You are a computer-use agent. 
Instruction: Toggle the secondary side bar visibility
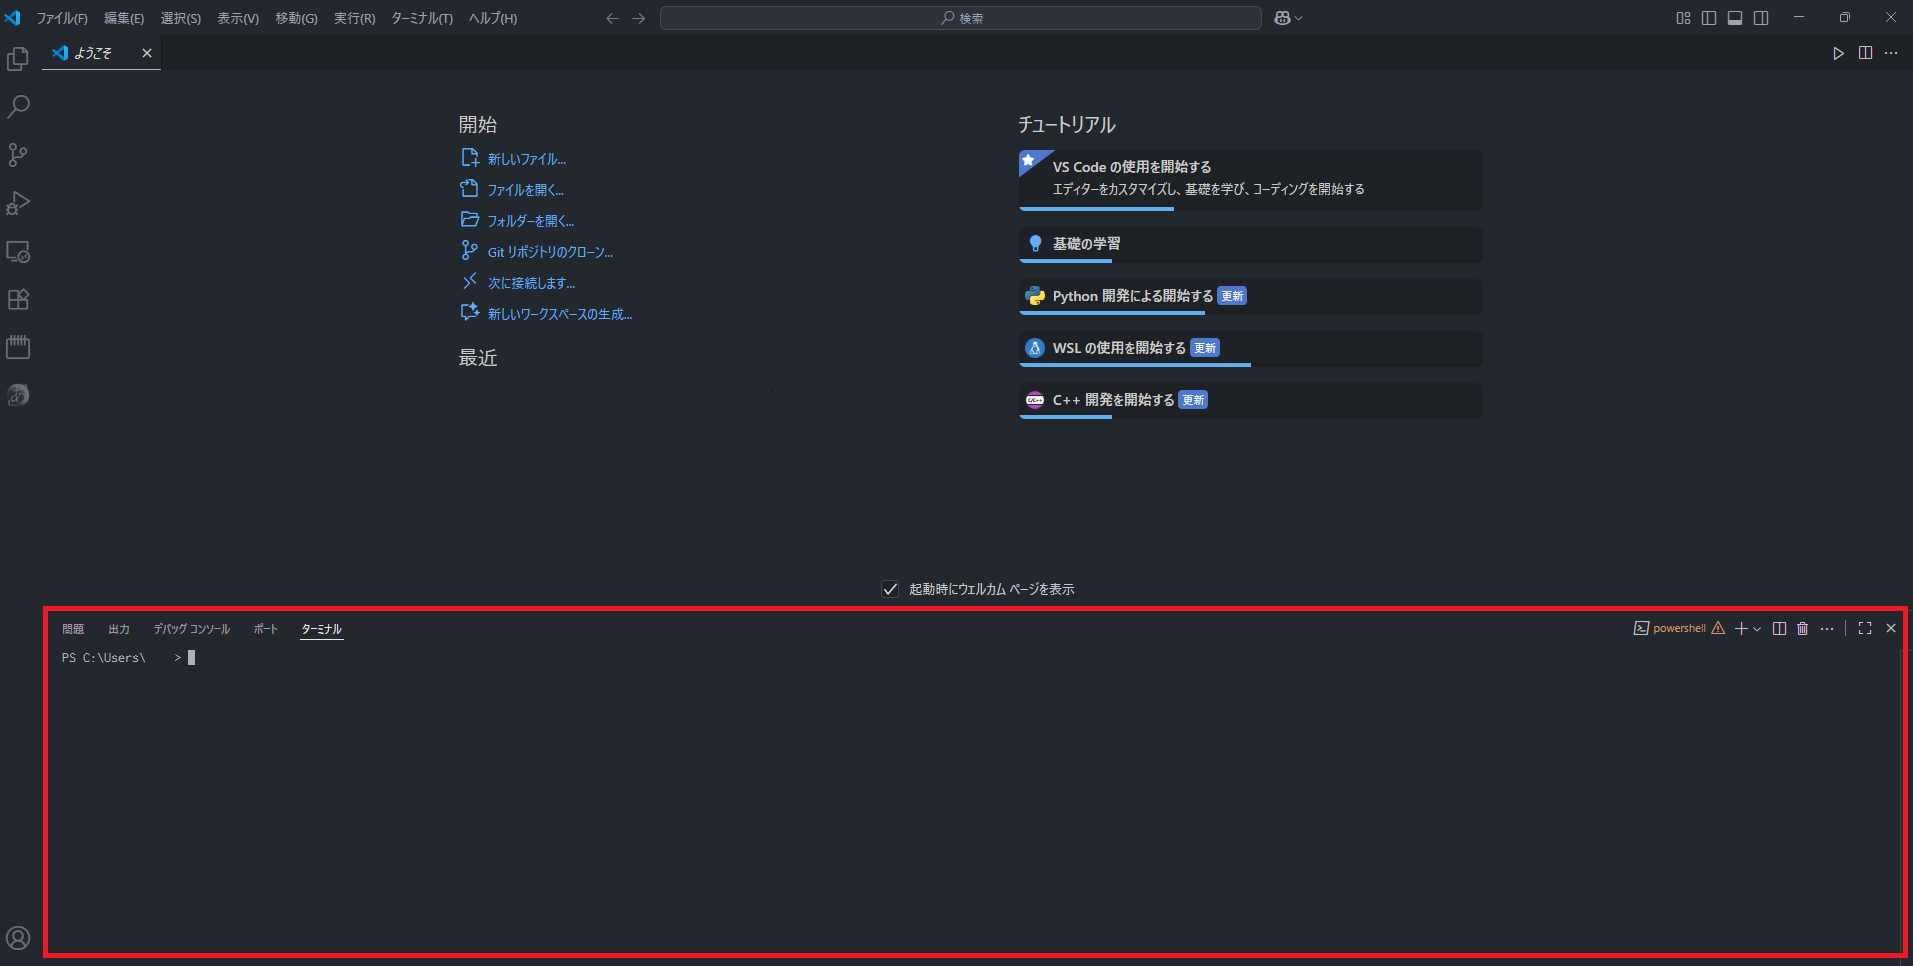pyautogui.click(x=1761, y=18)
